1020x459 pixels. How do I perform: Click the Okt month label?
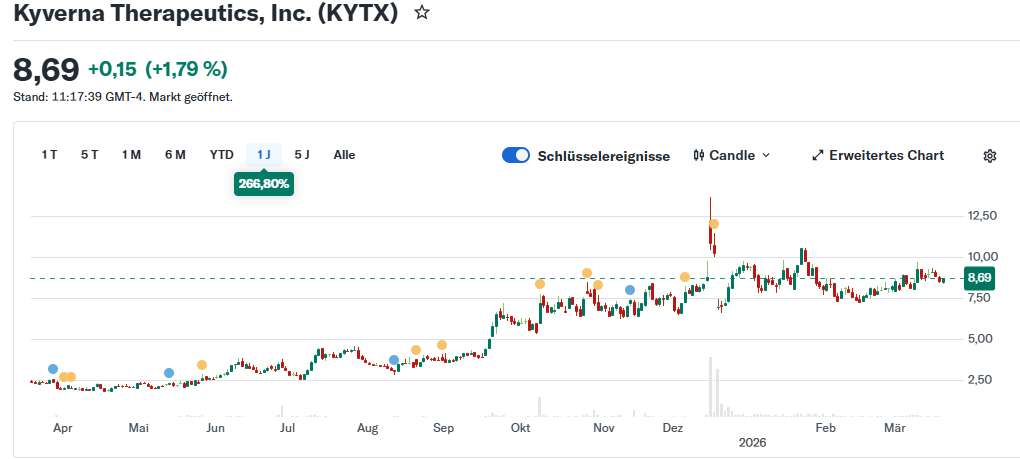[x=520, y=428]
